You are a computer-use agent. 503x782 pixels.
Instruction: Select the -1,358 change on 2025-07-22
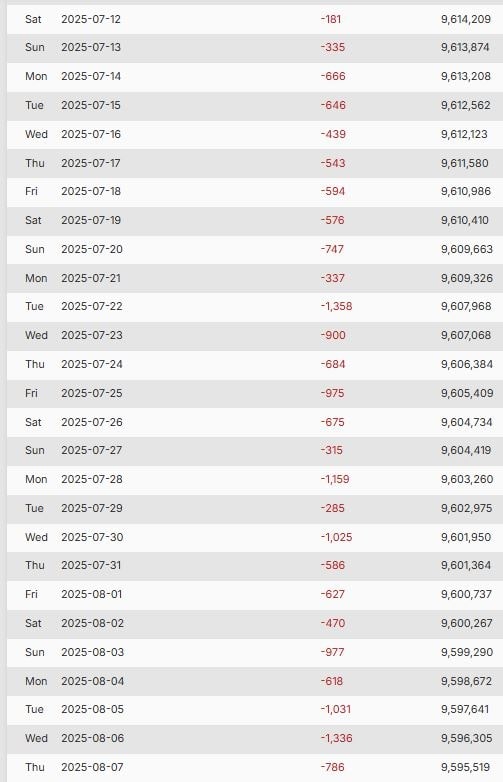pyautogui.click(x=336, y=306)
